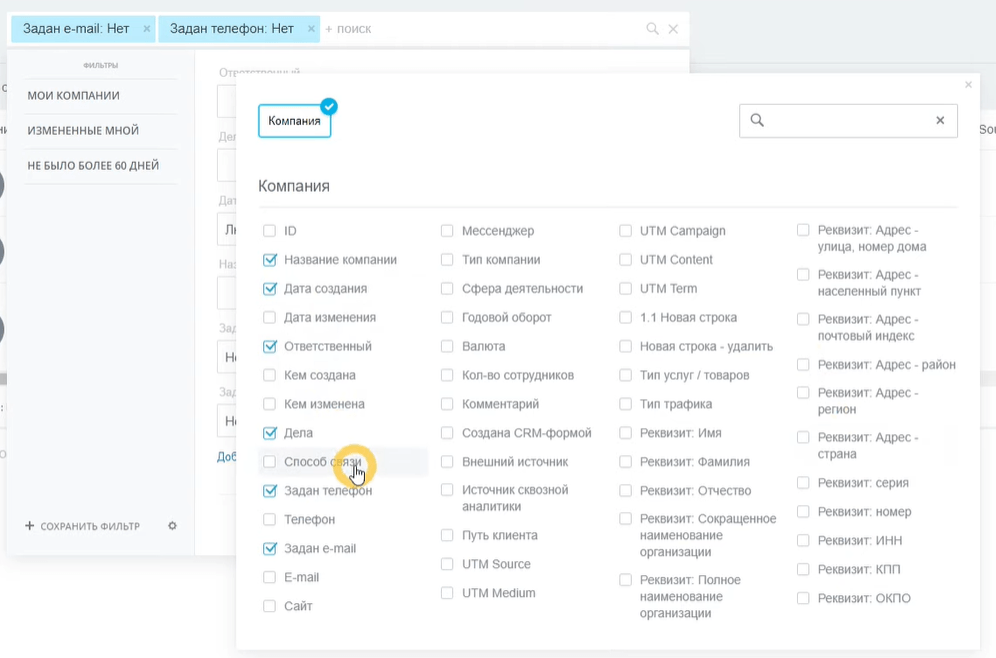This screenshot has height=658, width=996.
Task: Uncheck 'Название компании' field
Action: pyautogui.click(x=269, y=260)
